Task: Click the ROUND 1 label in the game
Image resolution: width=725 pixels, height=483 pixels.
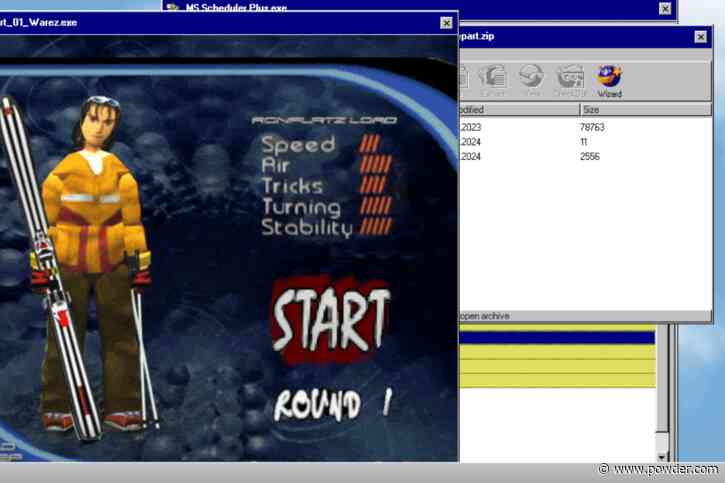Action: click(x=333, y=405)
